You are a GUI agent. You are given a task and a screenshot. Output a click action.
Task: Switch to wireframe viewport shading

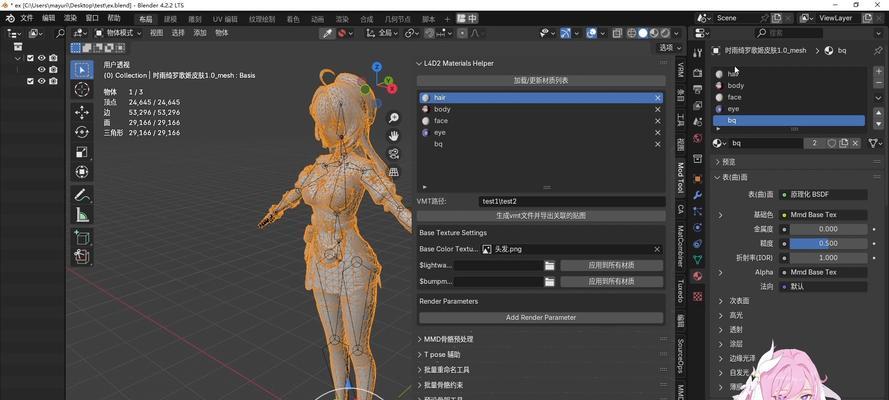[632, 33]
